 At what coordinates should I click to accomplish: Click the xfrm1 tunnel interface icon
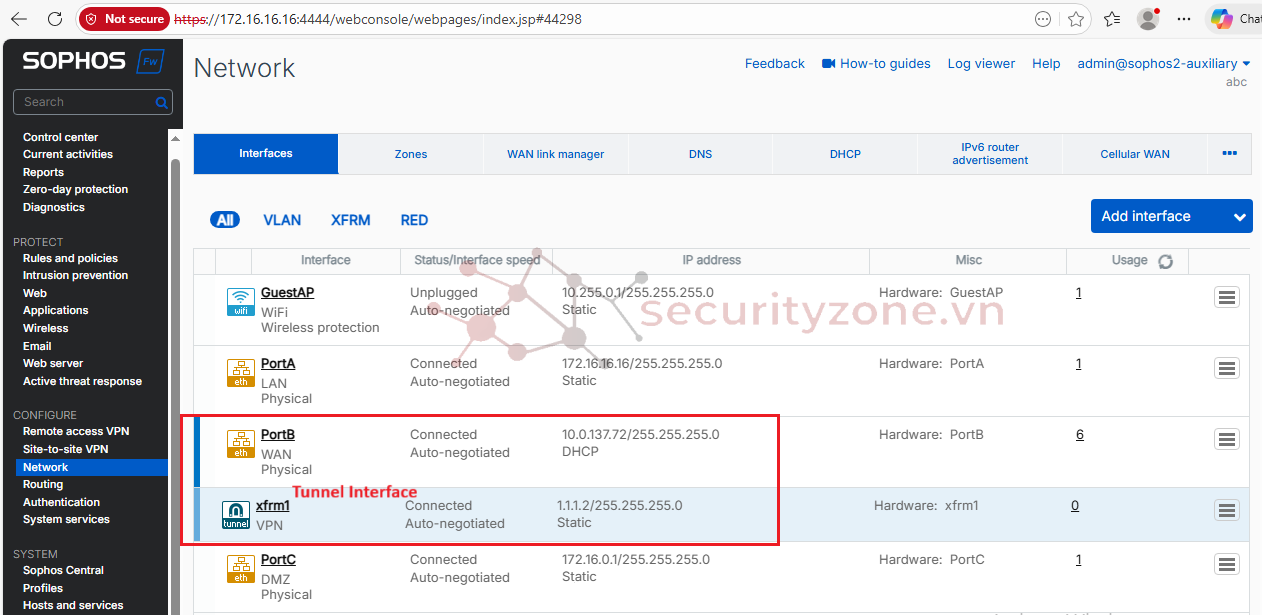point(236,514)
